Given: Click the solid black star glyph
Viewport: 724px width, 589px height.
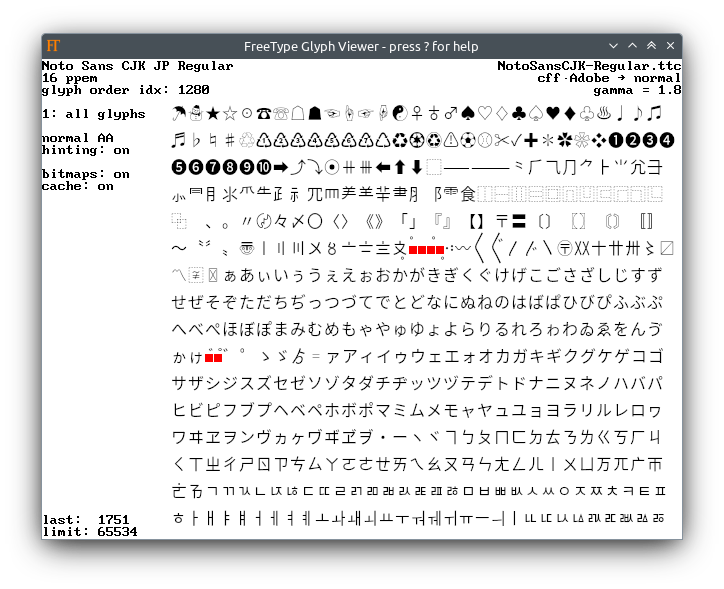Looking at the screenshot, I should pos(213,113).
